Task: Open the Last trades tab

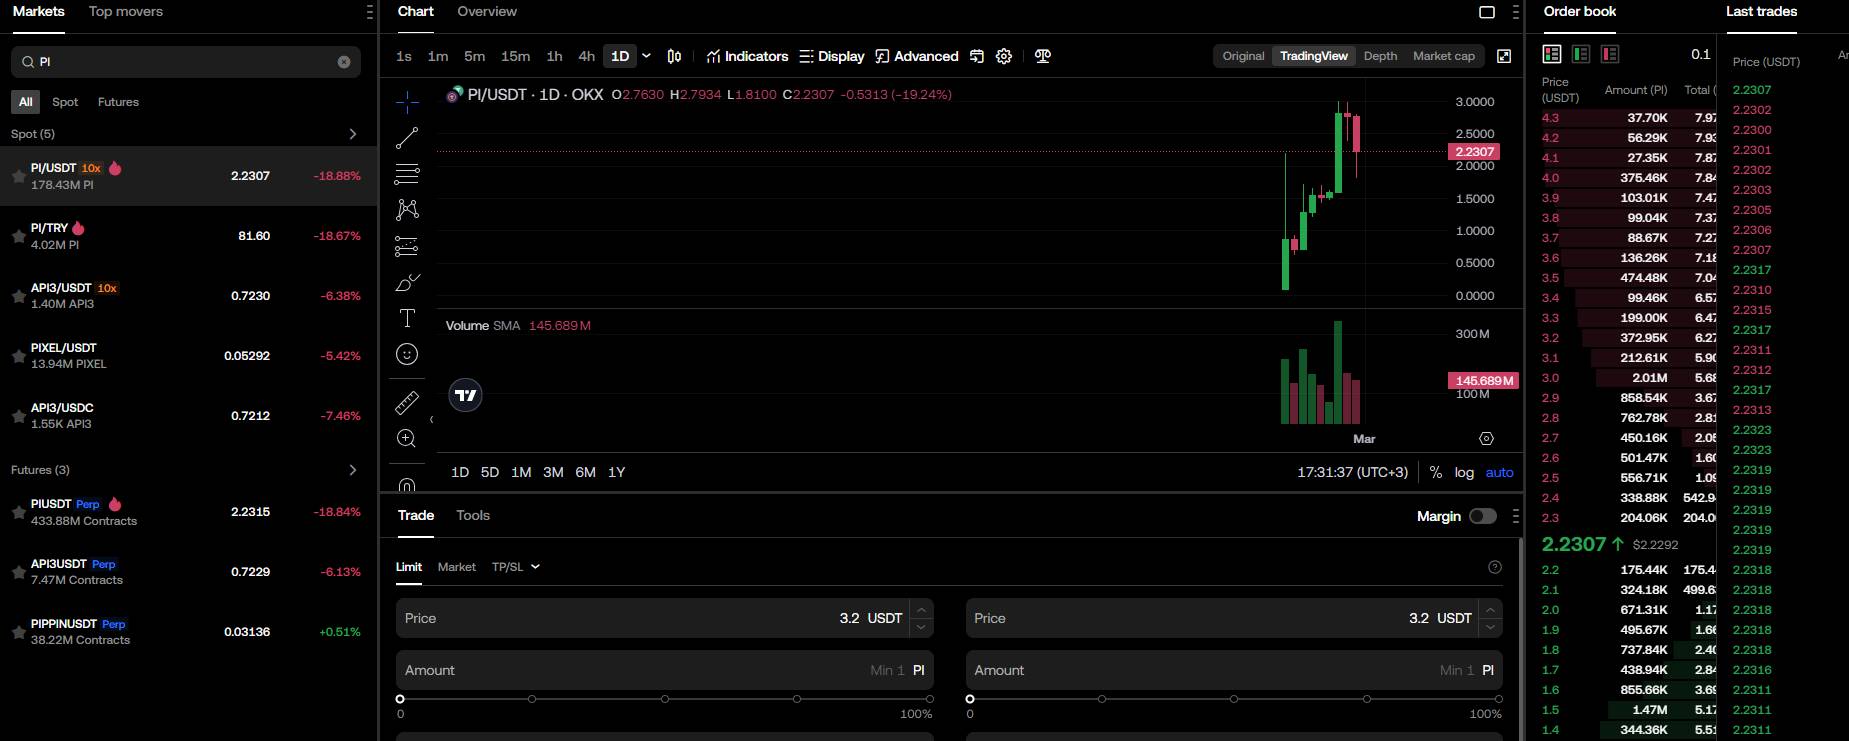Action: (x=1761, y=11)
